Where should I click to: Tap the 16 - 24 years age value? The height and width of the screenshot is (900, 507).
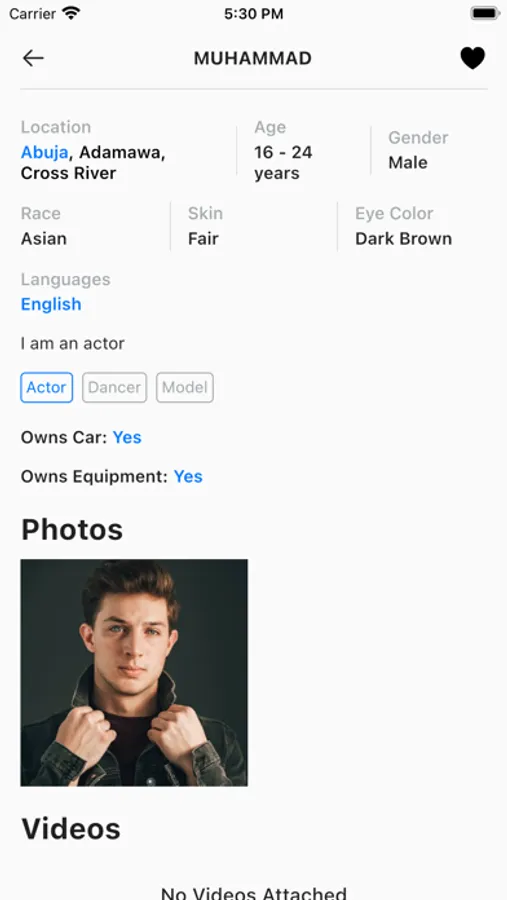[283, 163]
